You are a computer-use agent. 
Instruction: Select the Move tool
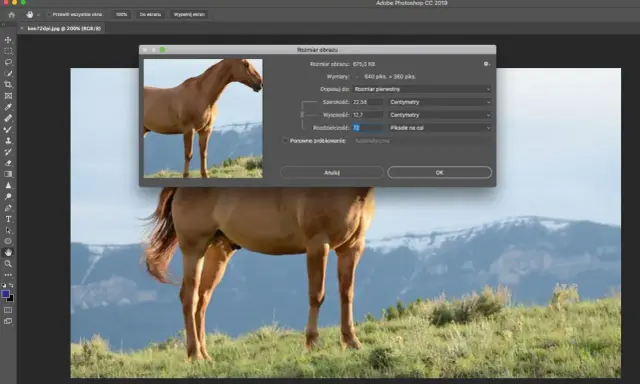[8, 40]
